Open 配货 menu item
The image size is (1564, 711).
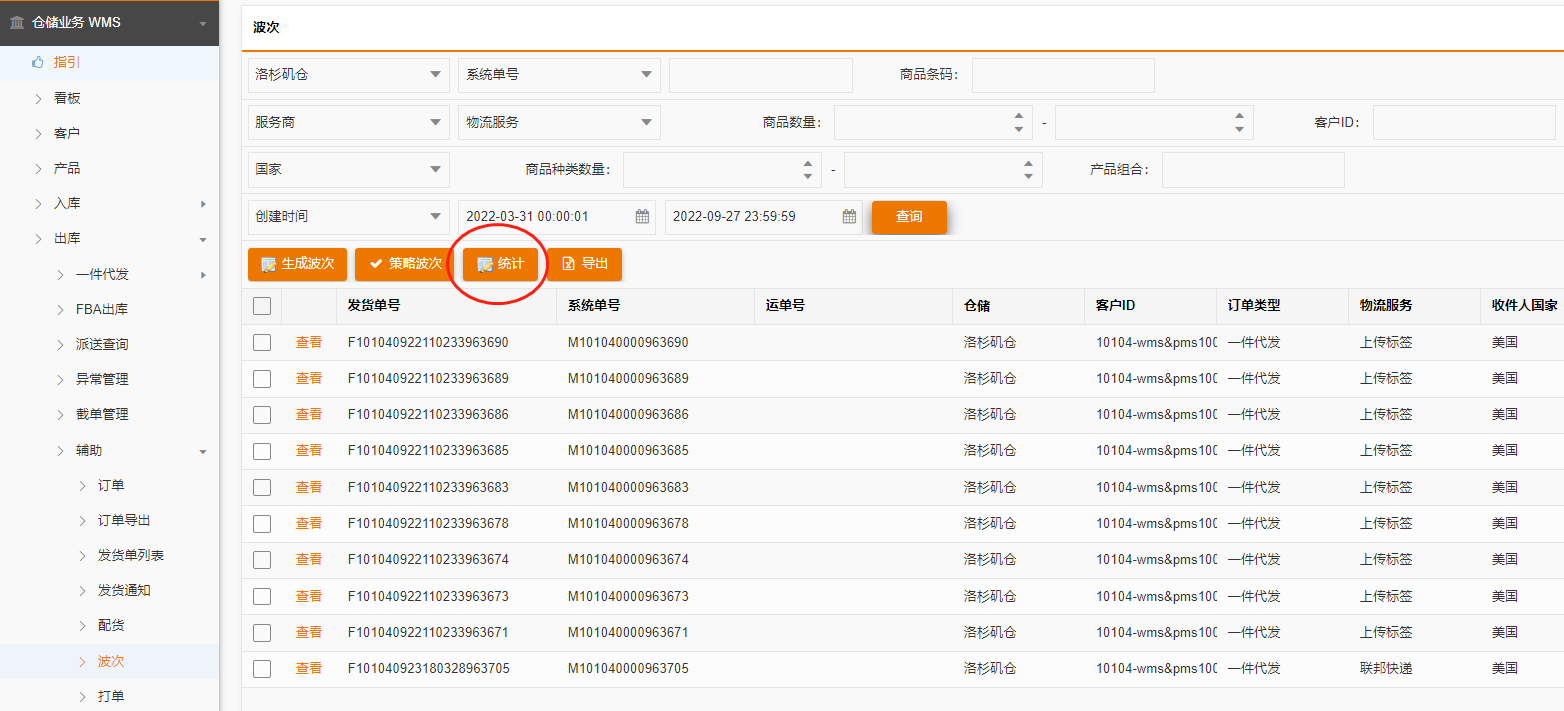pos(109,625)
